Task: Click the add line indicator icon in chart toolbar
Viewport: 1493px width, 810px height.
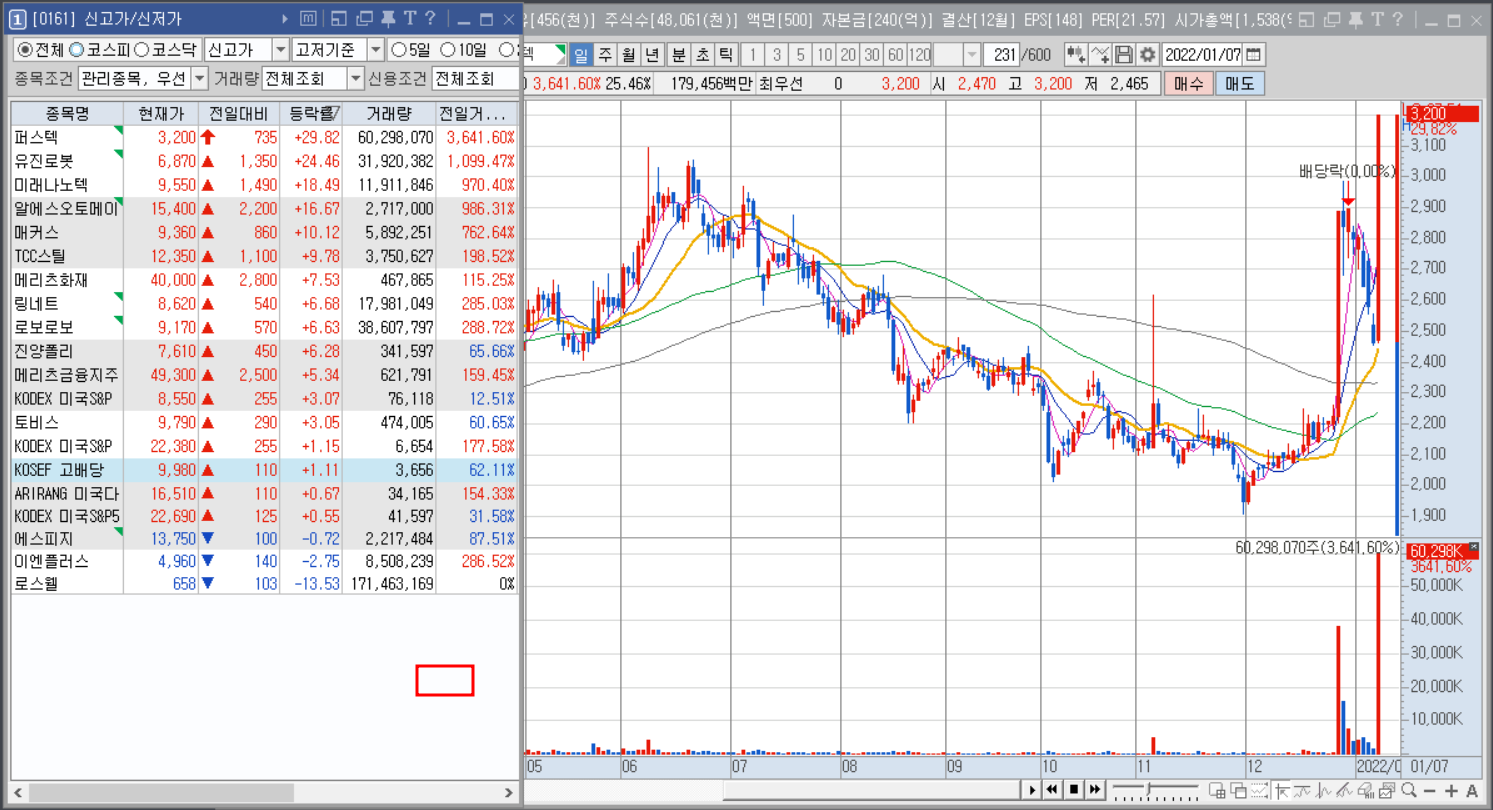Action: pos(1100,54)
